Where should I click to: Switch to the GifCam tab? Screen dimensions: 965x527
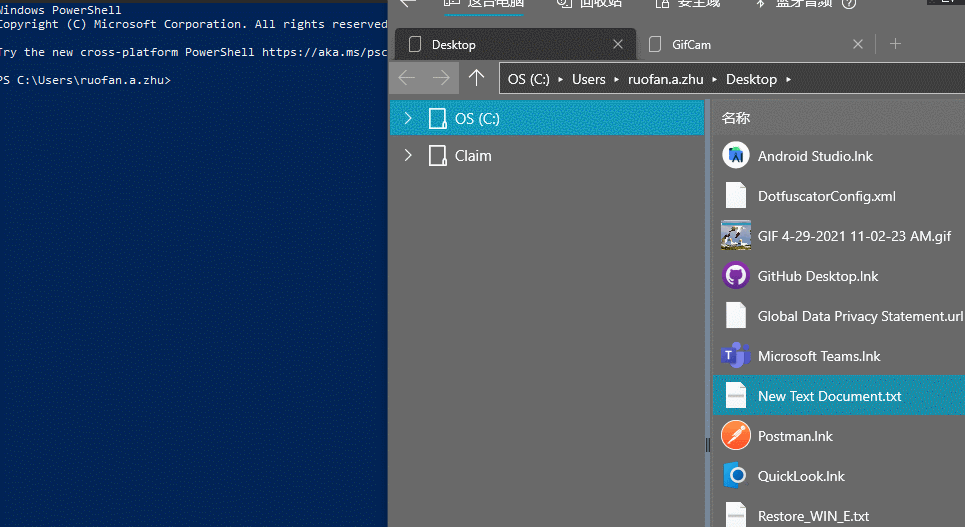757,44
